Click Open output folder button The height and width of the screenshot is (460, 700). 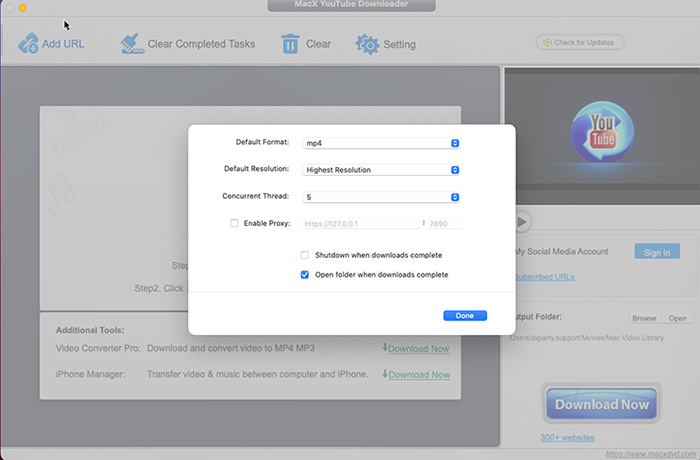click(x=677, y=318)
